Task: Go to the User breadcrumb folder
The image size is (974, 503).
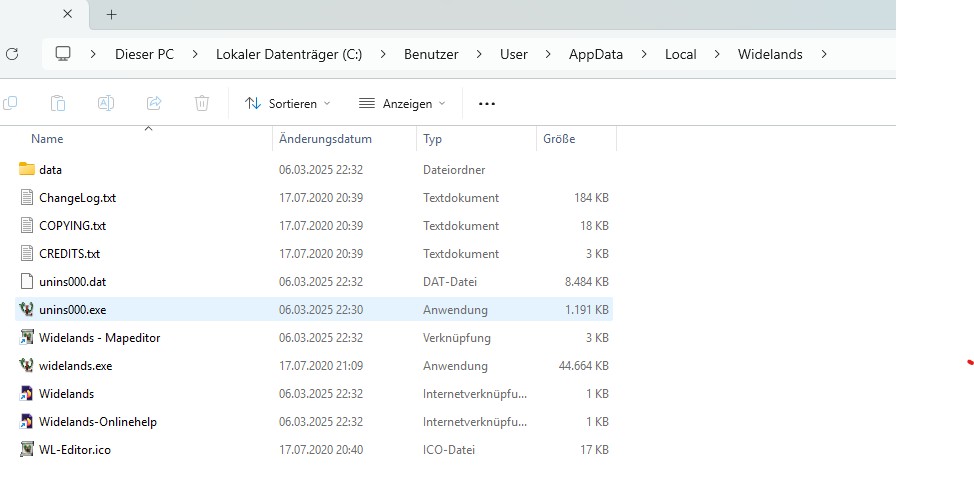Action: (x=514, y=55)
